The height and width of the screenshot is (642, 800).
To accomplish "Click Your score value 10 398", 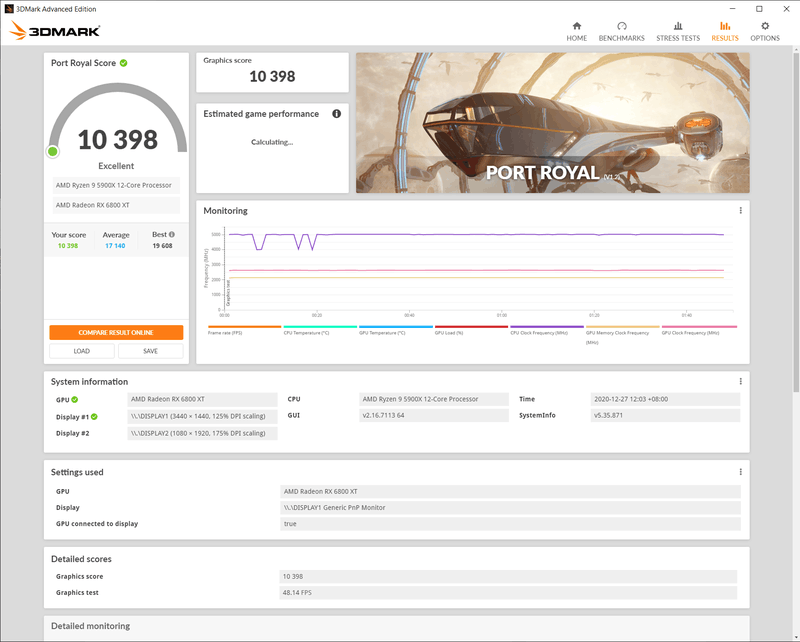I will tap(68, 245).
